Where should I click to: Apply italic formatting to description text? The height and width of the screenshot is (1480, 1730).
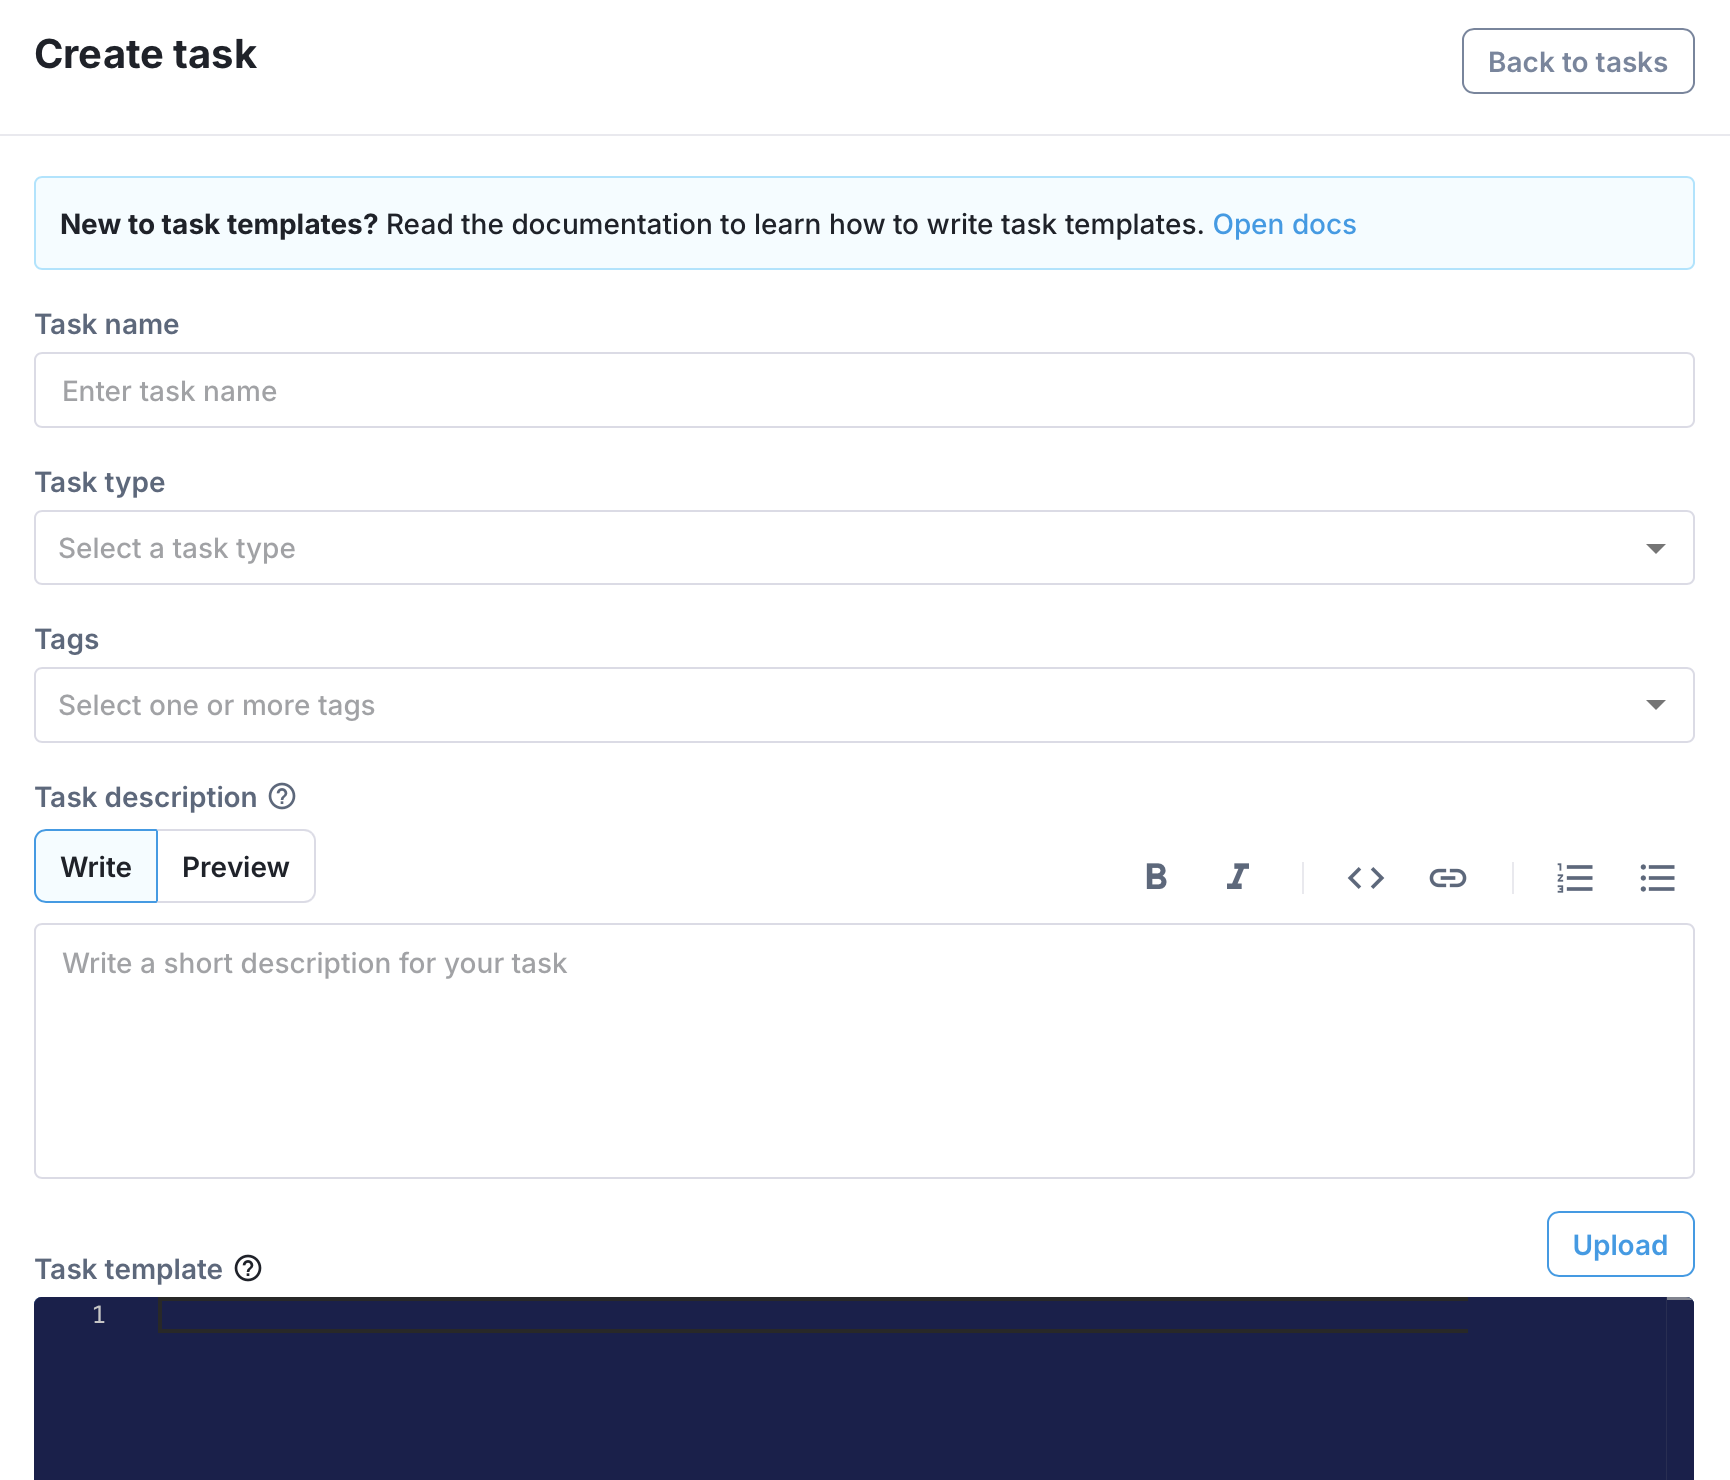click(1238, 877)
